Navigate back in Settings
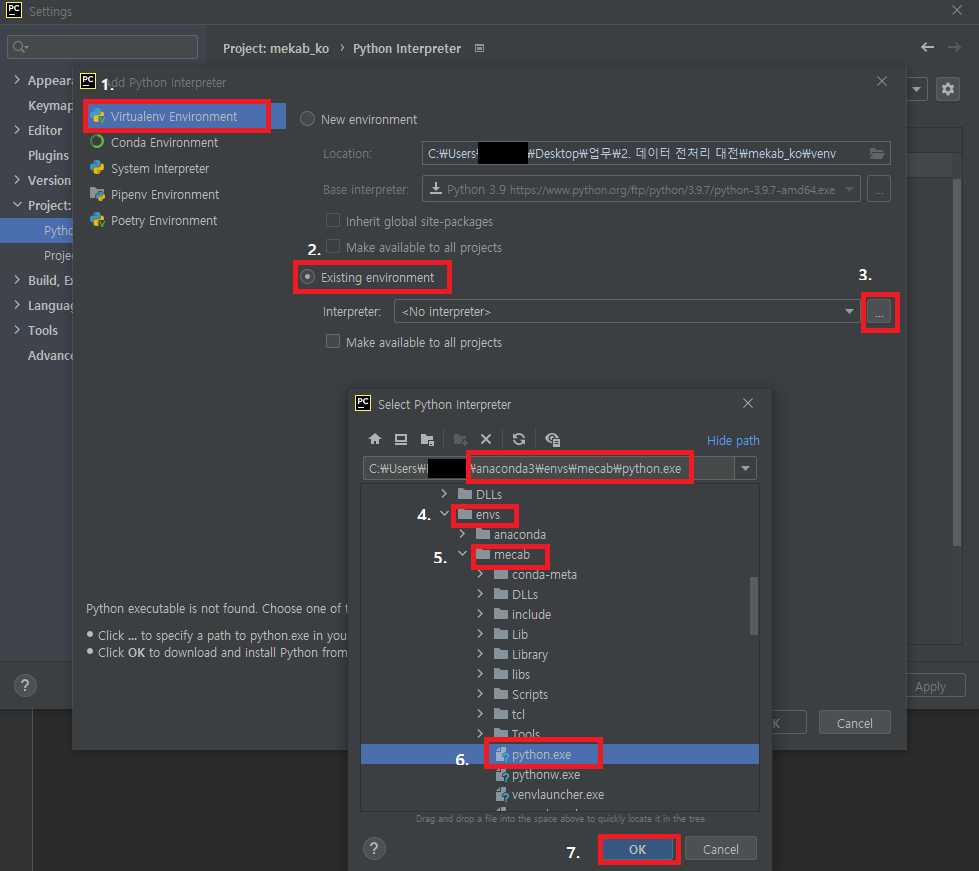The height and width of the screenshot is (871, 979). click(x=927, y=47)
